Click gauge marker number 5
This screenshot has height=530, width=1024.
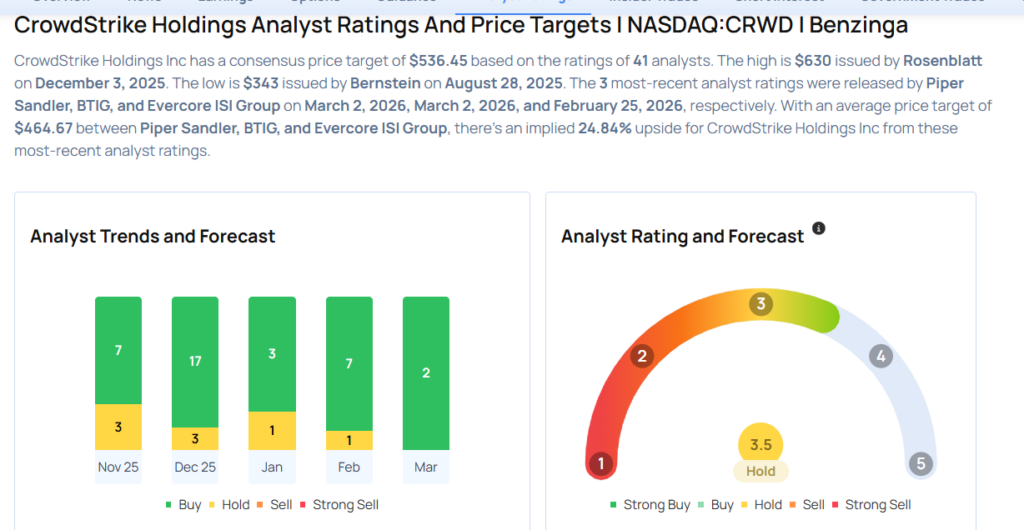click(920, 464)
